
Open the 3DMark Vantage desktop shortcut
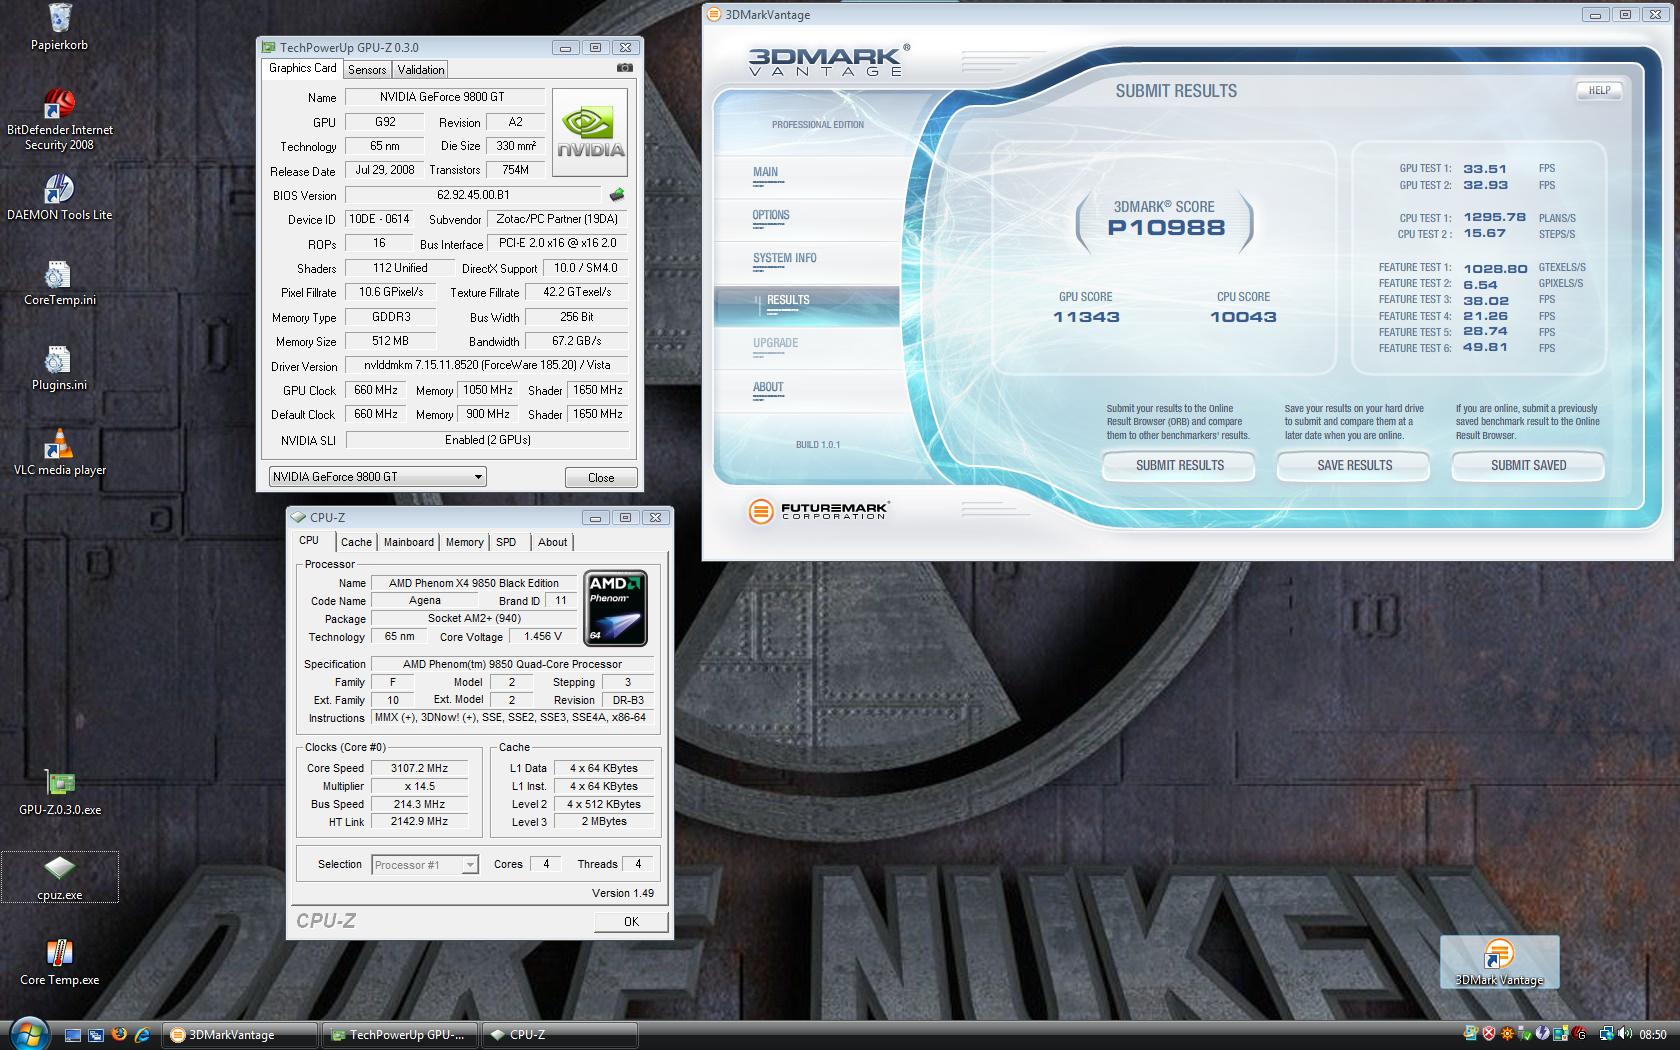(x=1499, y=962)
